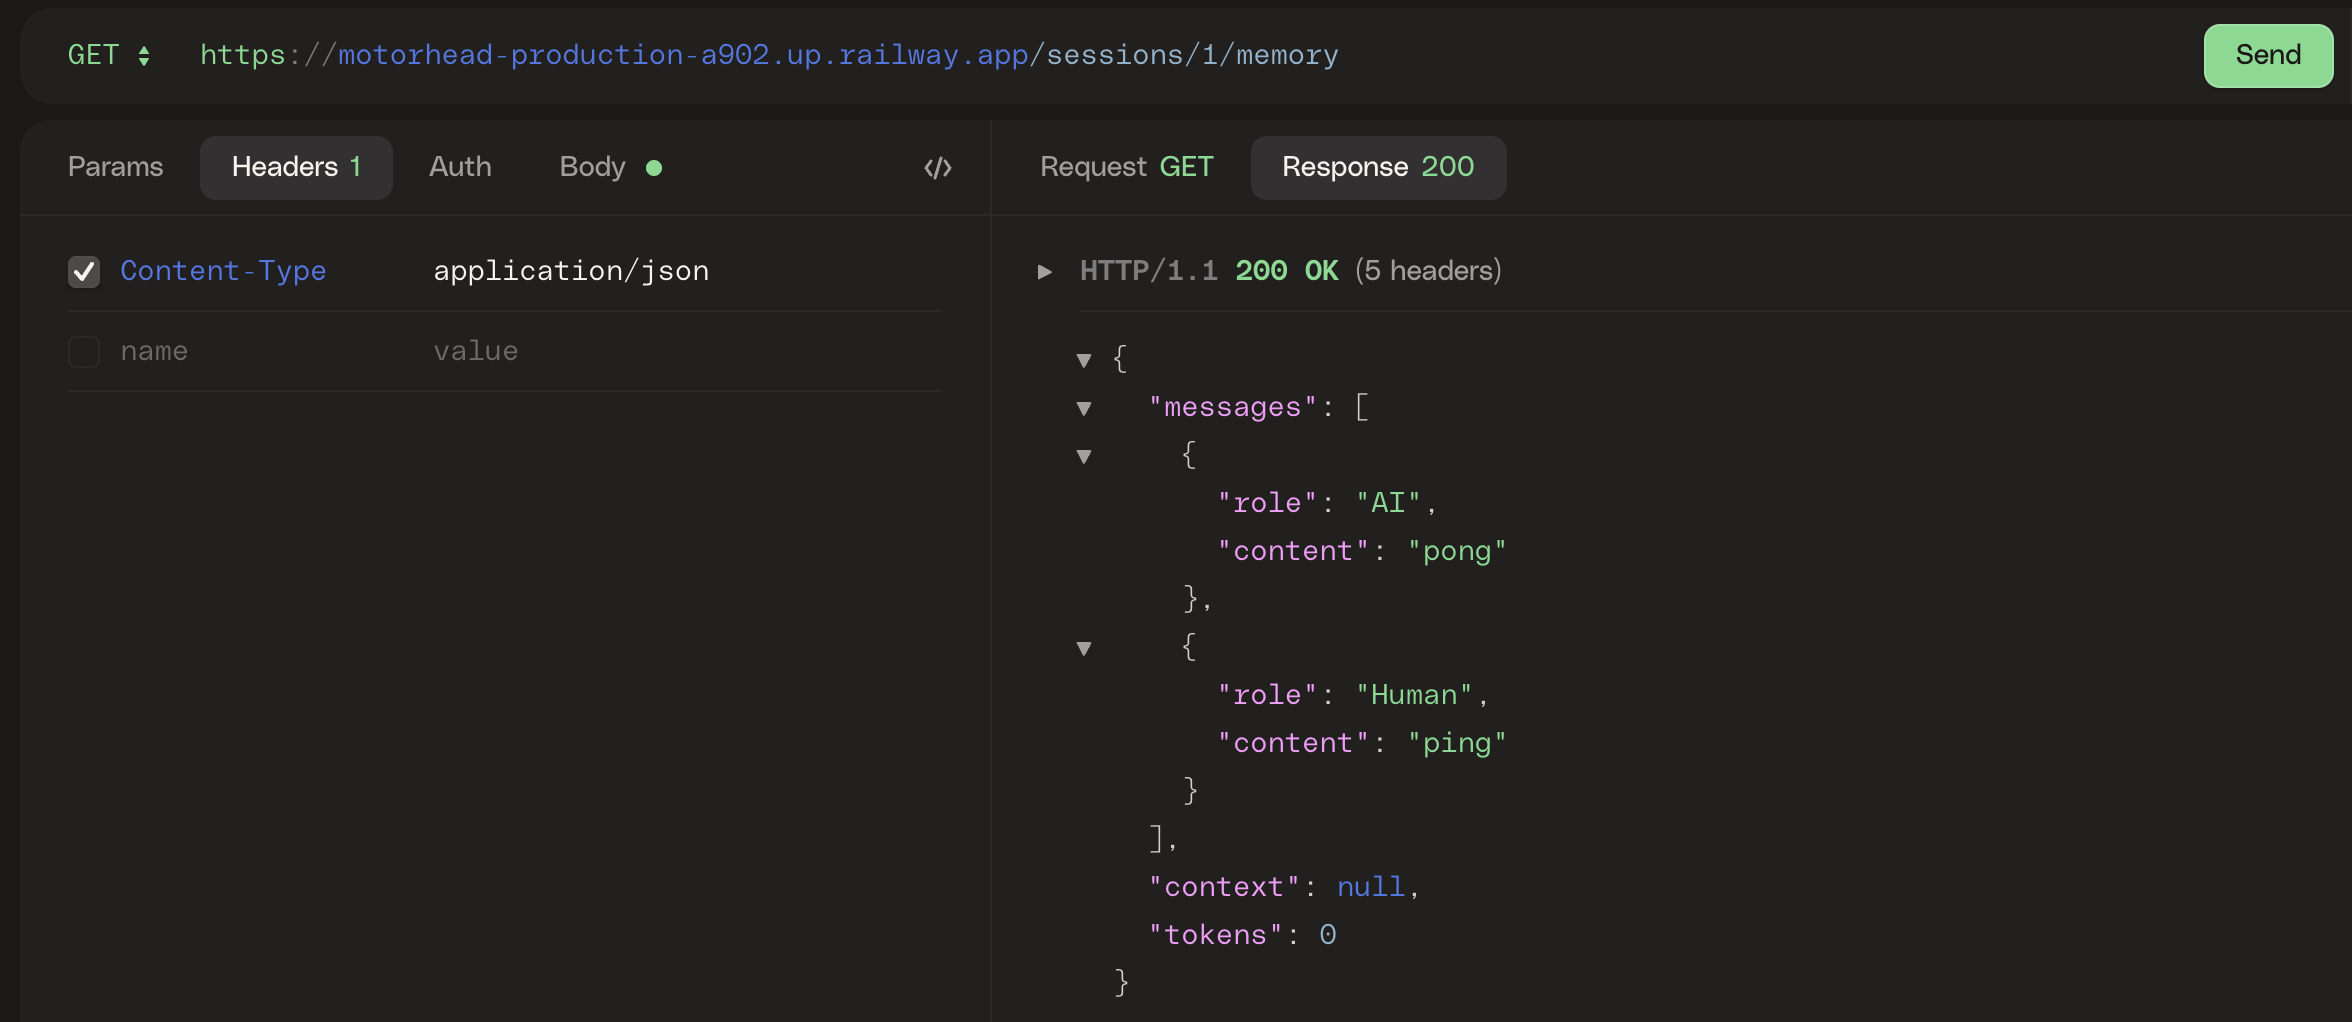Collapse the messages array in the response

pos(1085,408)
